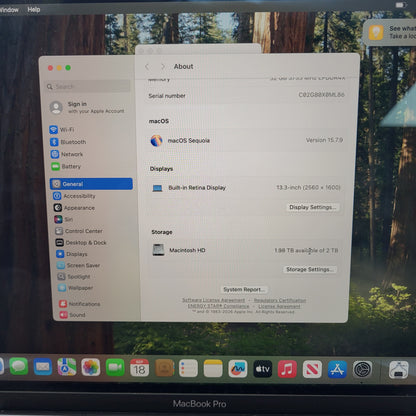Open Wi-Fi settings in the sidebar
416x416 pixels.
coord(62,129)
